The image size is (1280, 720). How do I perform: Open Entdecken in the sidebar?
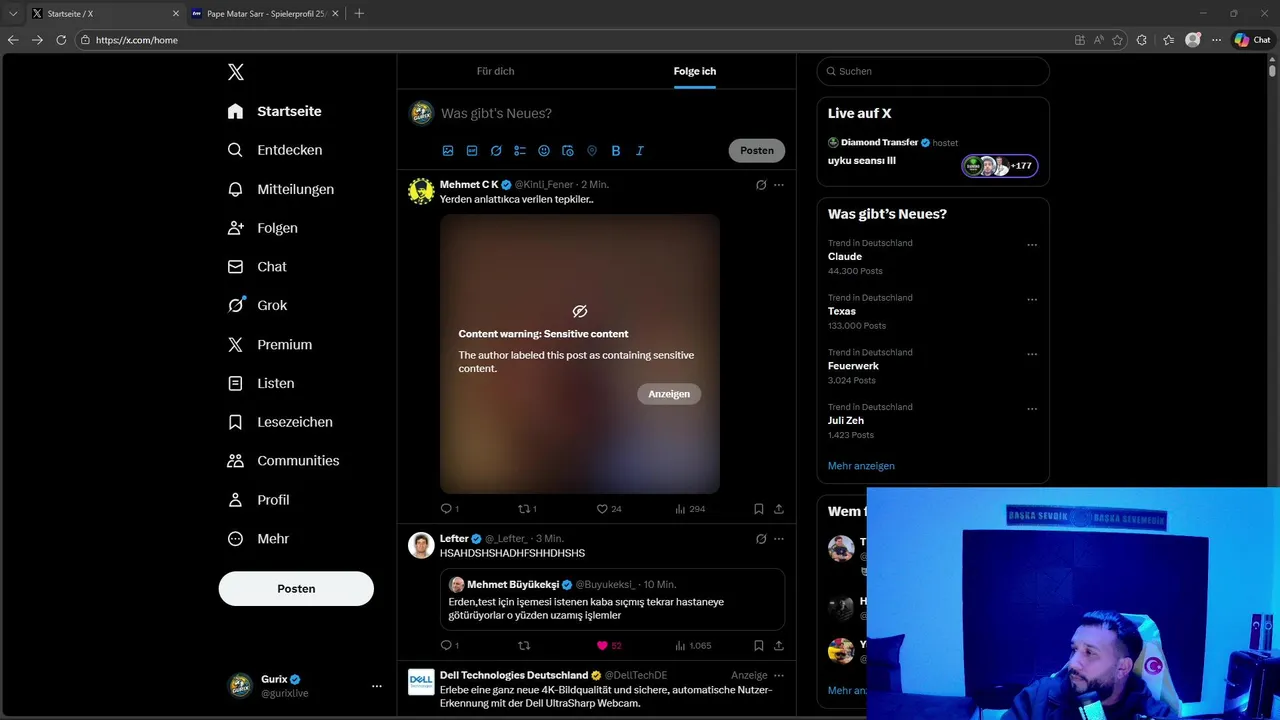[x=275, y=150]
